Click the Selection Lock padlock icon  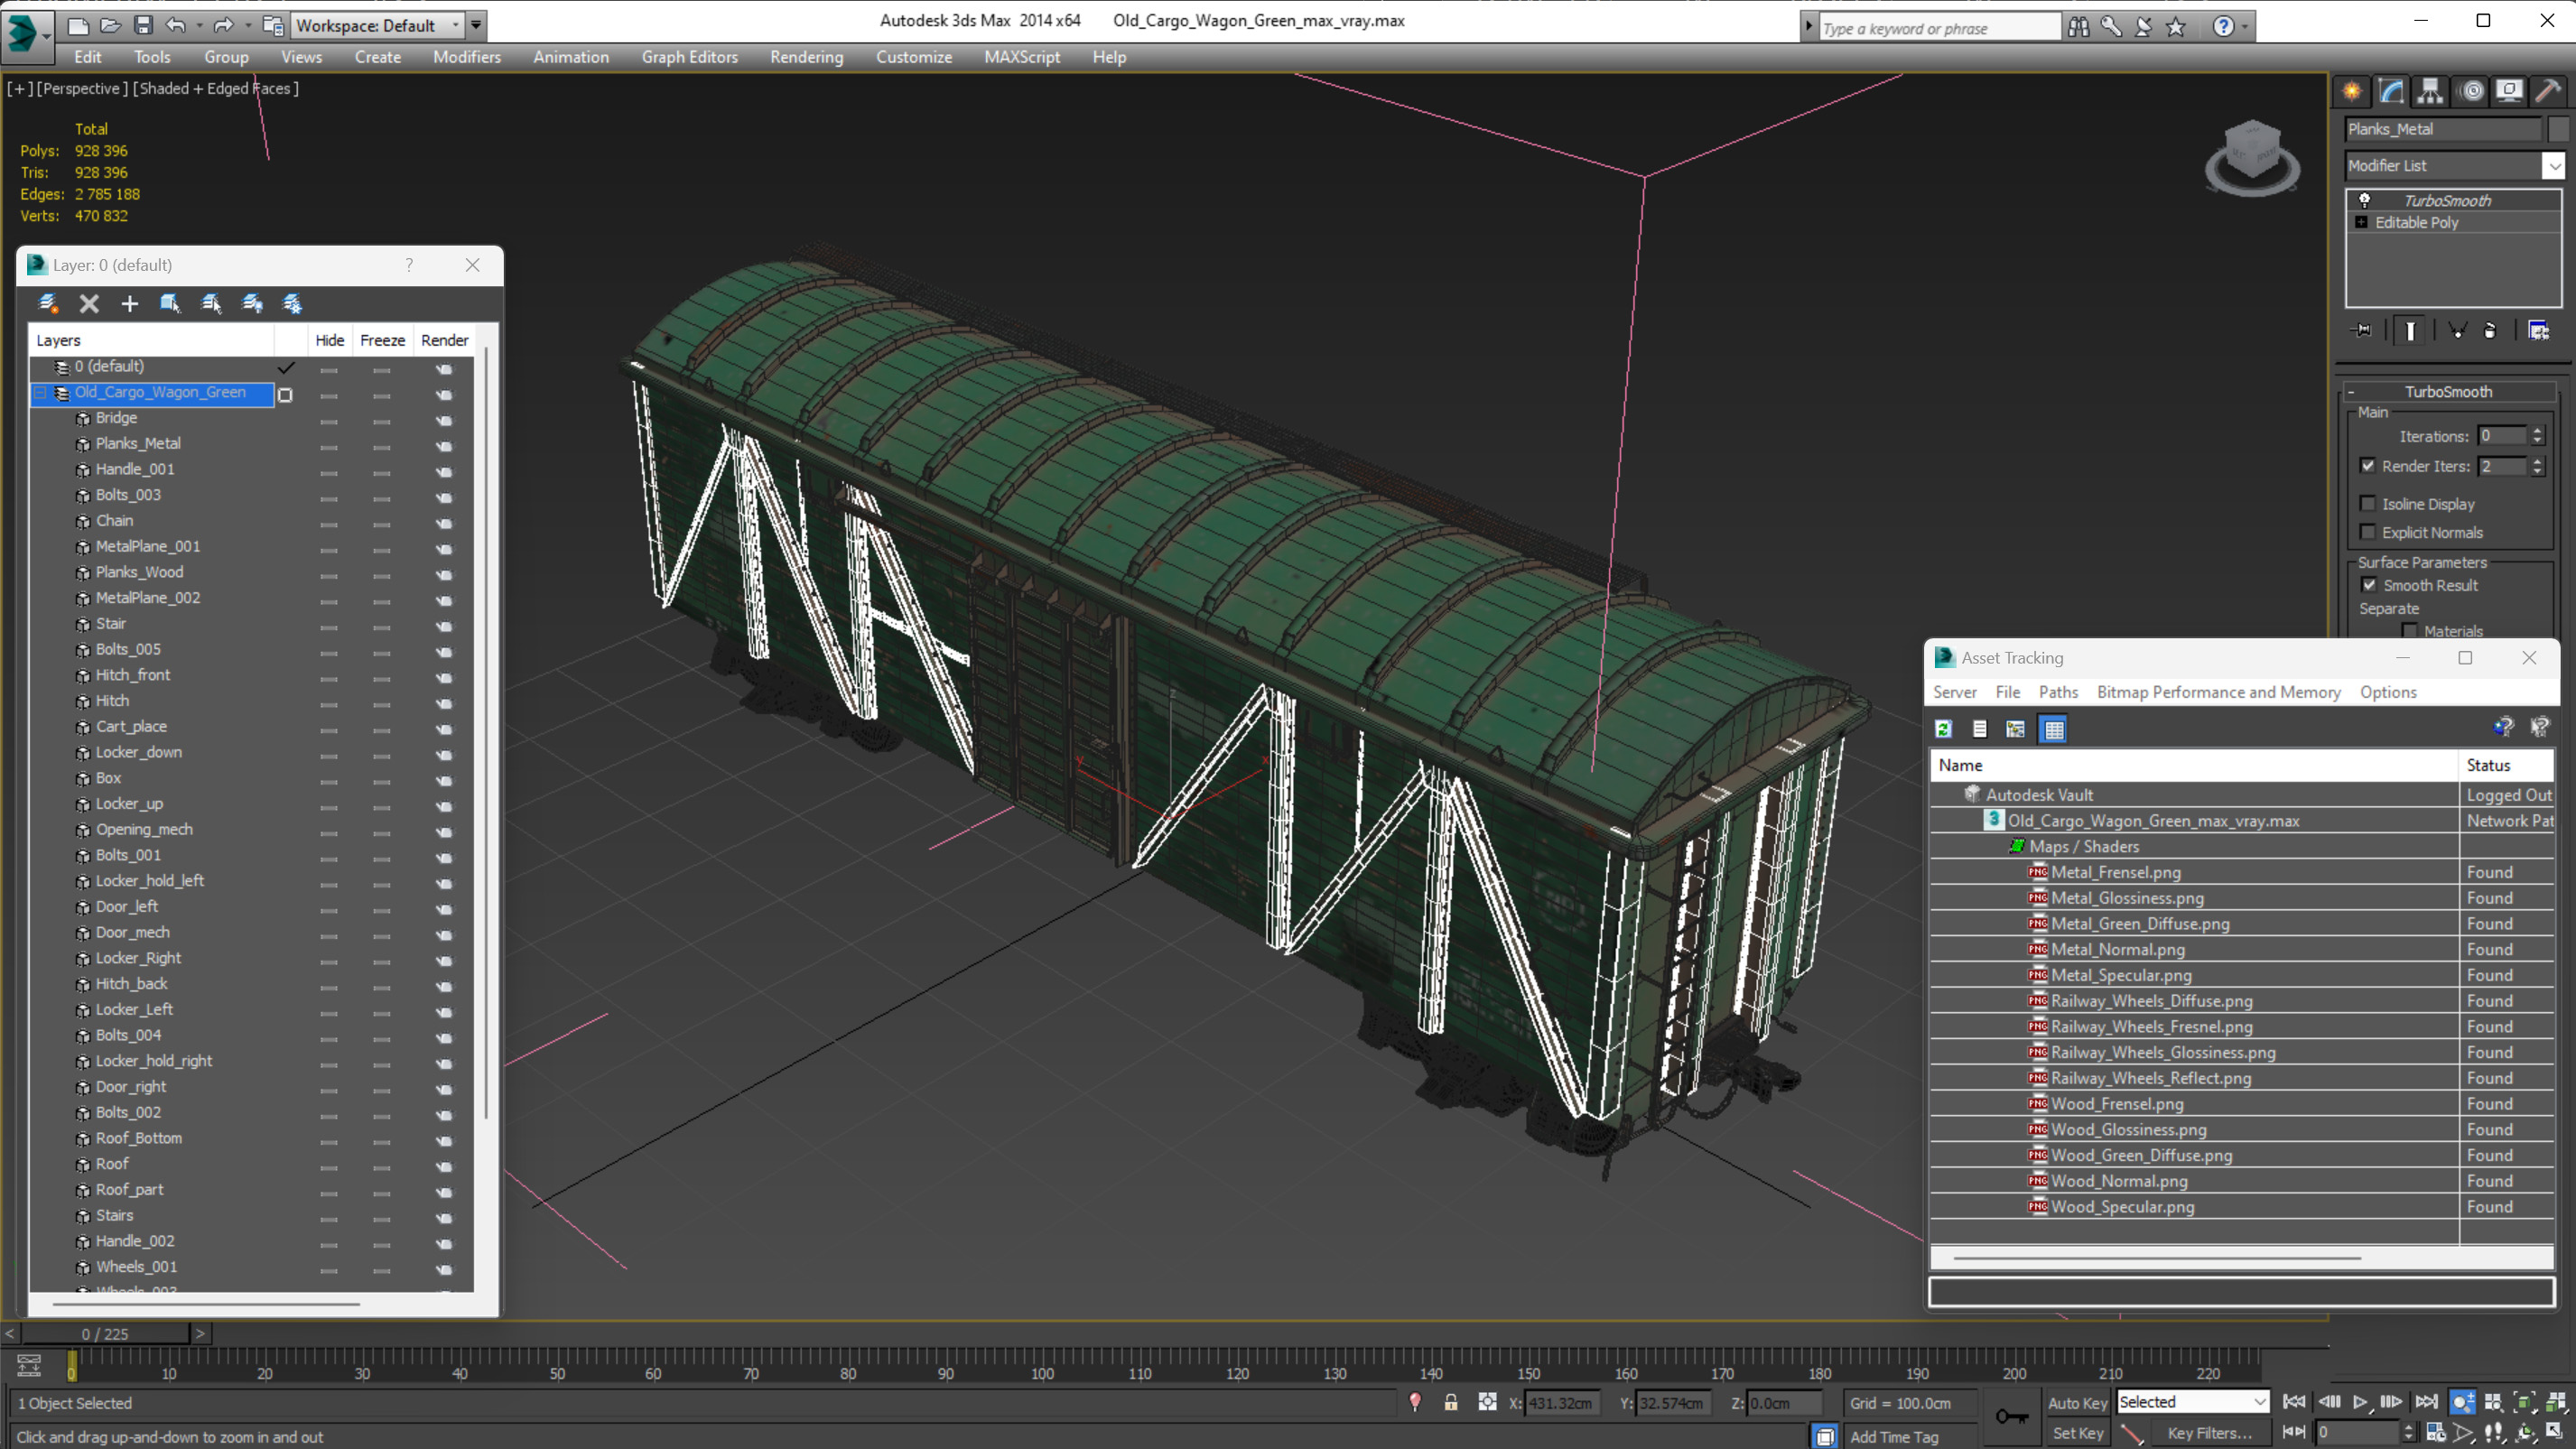(1451, 1402)
